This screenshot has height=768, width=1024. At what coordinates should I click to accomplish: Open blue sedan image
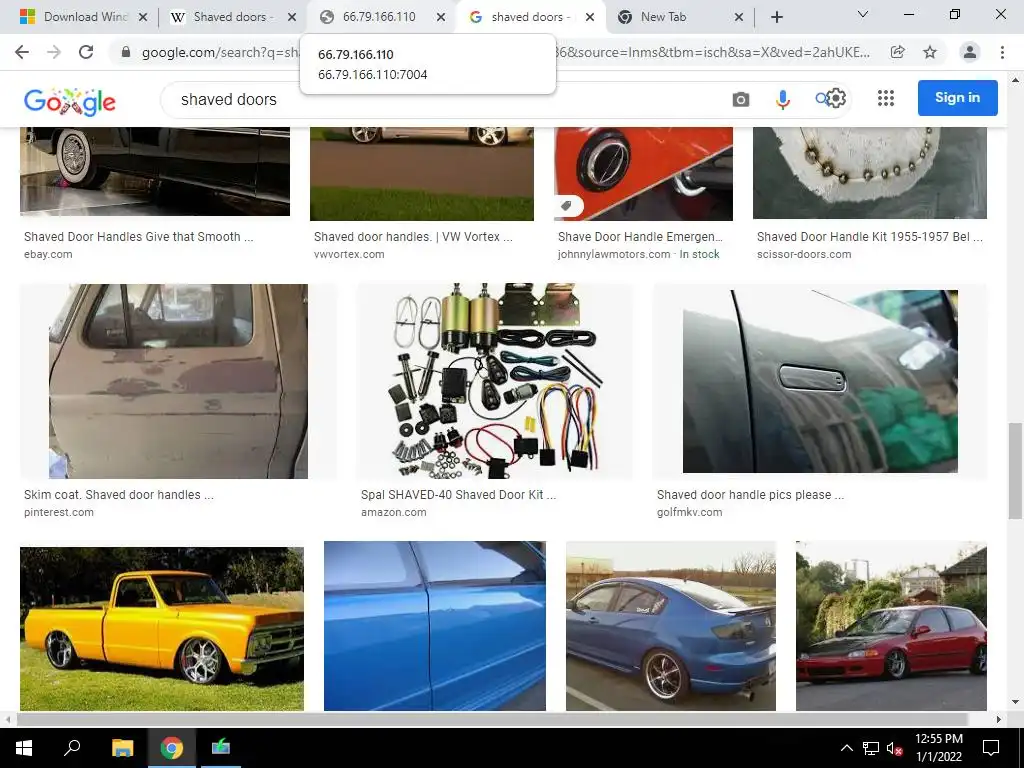tap(671, 626)
